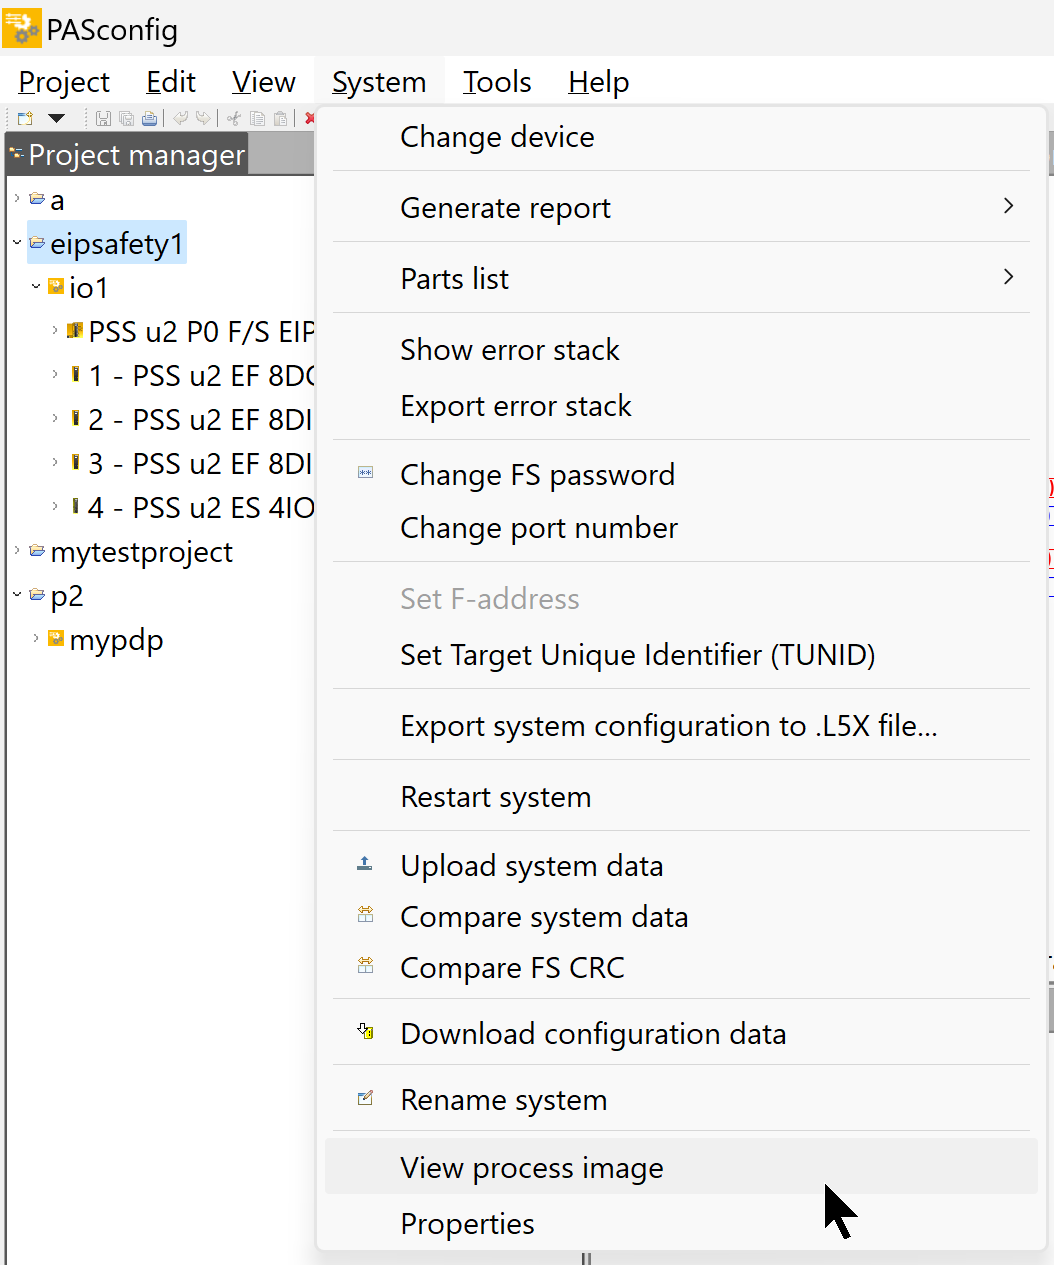
Task: Open the Tools menu
Action: tap(497, 82)
